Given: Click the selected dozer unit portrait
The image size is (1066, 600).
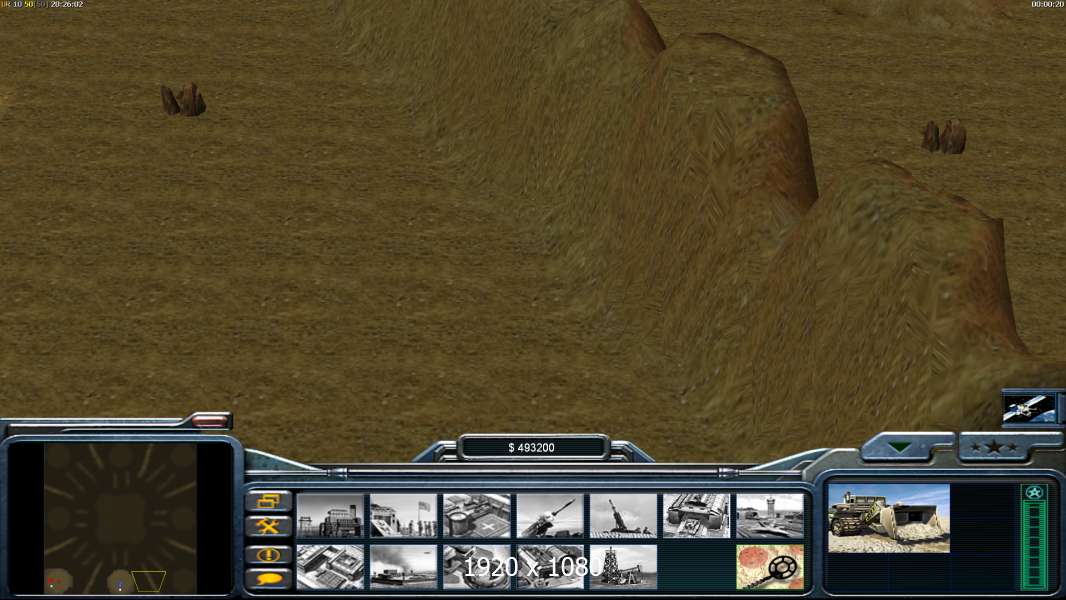Looking at the screenshot, I should tap(889, 518).
